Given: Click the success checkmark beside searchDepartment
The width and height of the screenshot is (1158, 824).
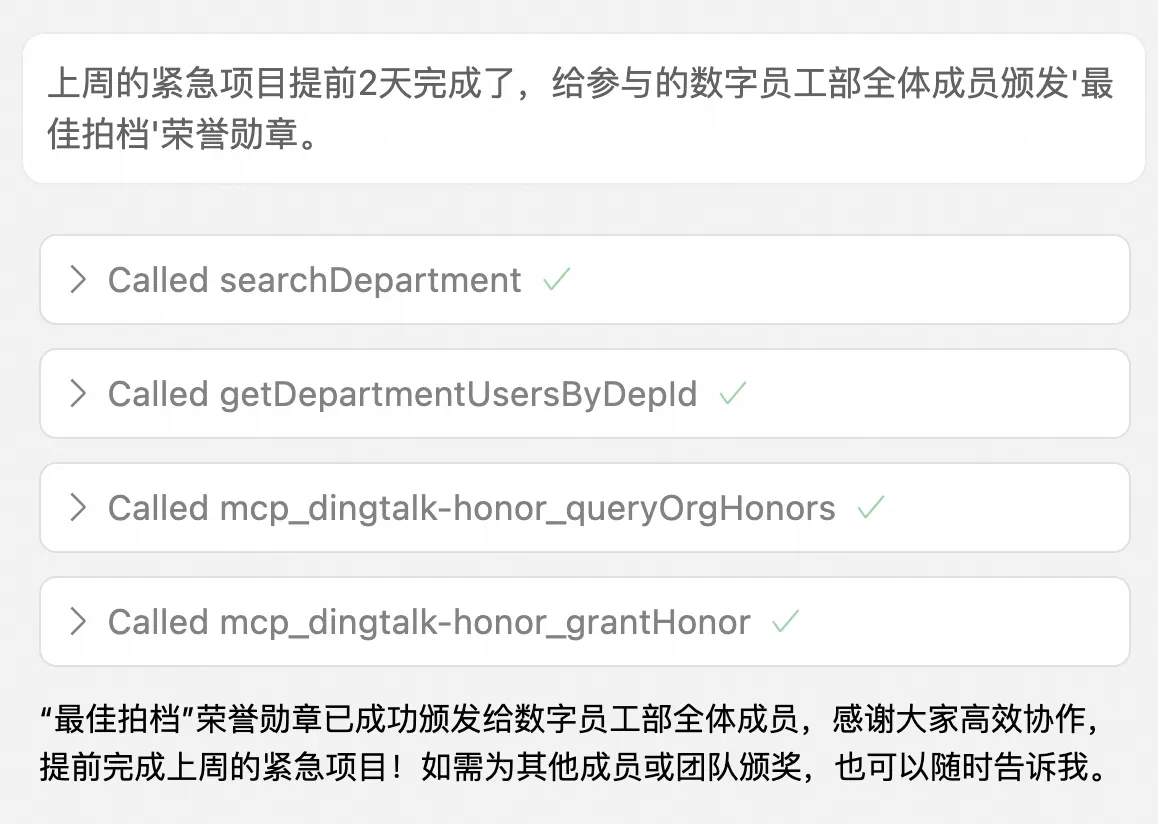Looking at the screenshot, I should pos(556,280).
